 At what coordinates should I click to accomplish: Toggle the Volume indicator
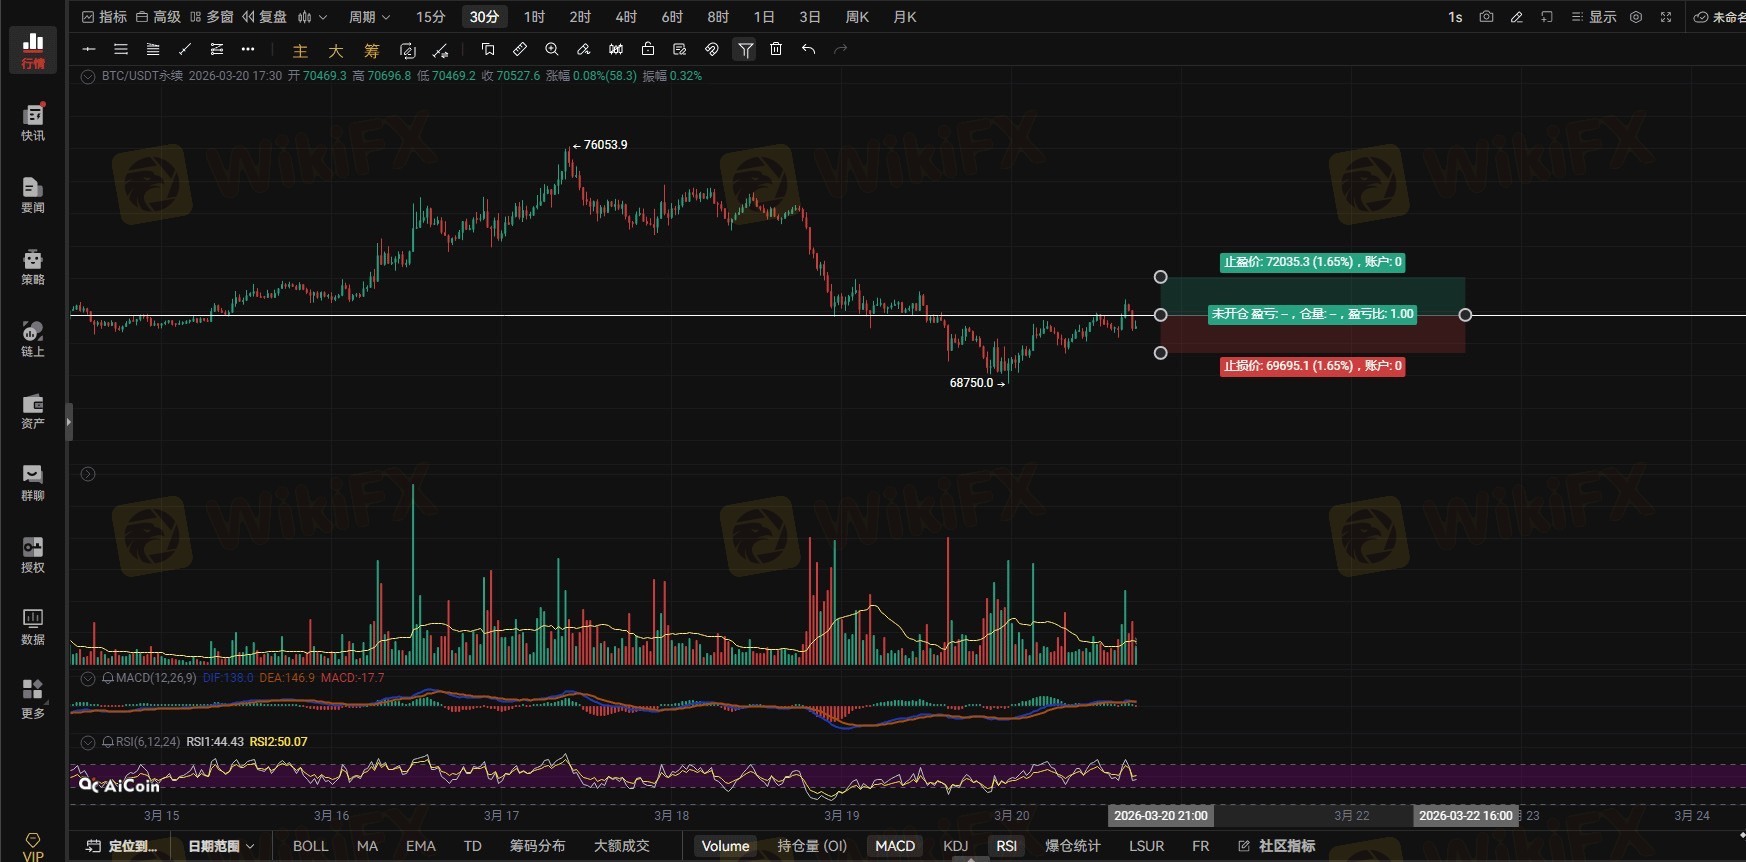(725, 846)
